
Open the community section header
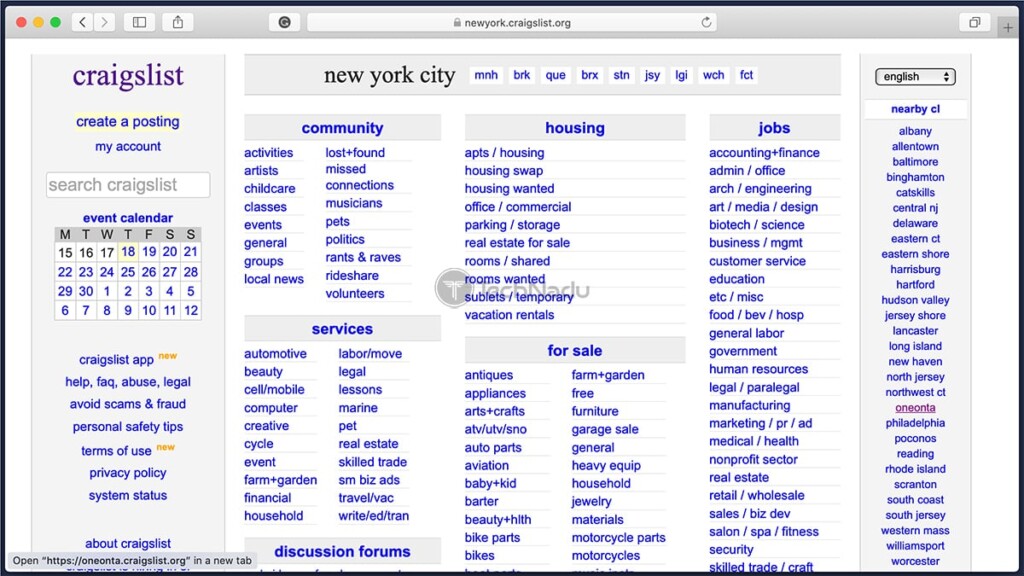coord(342,128)
